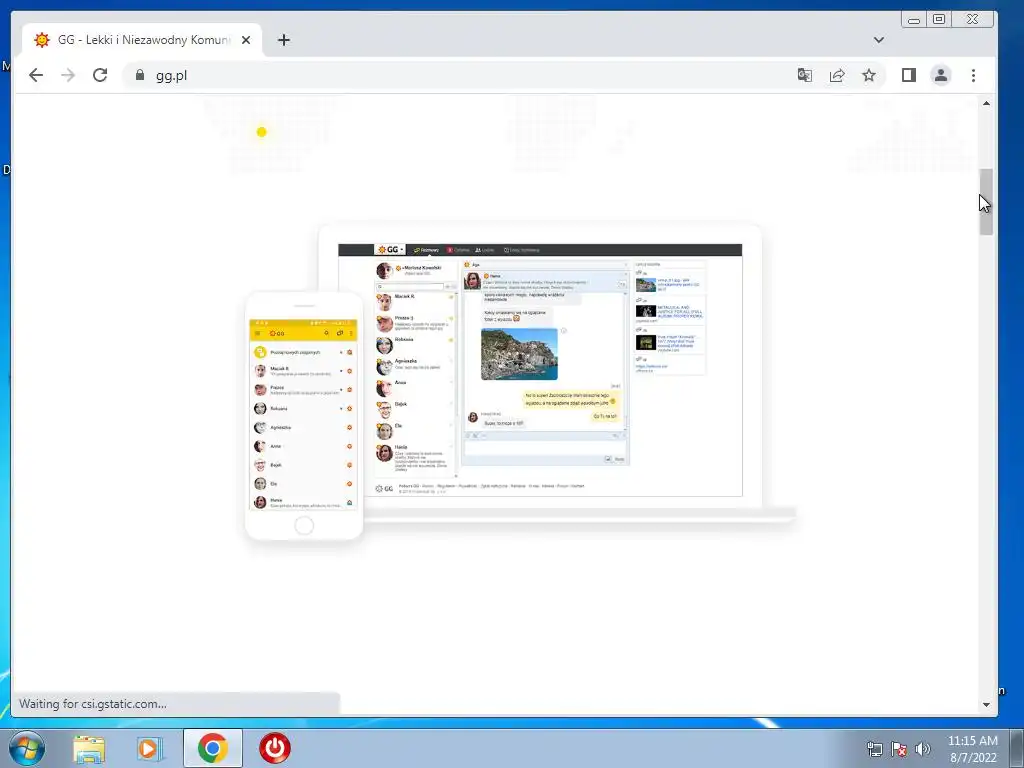
Task: Toggle the Chrome side panel
Action: click(908, 75)
